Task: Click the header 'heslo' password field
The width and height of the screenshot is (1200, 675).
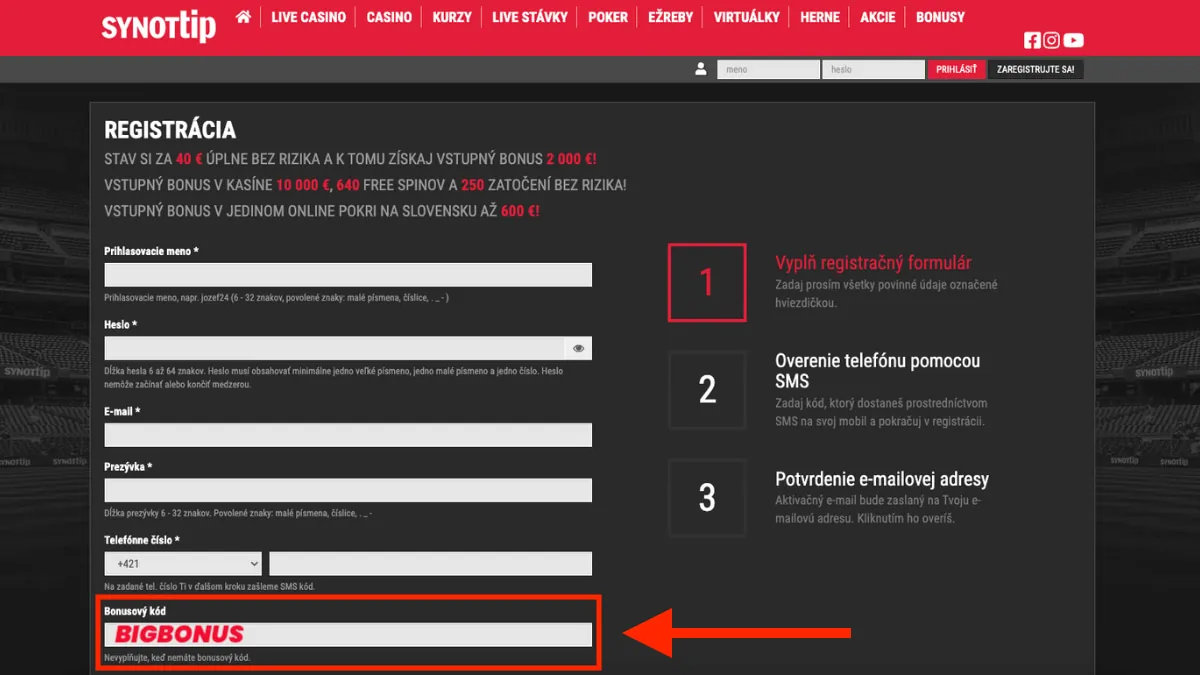Action: (873, 70)
